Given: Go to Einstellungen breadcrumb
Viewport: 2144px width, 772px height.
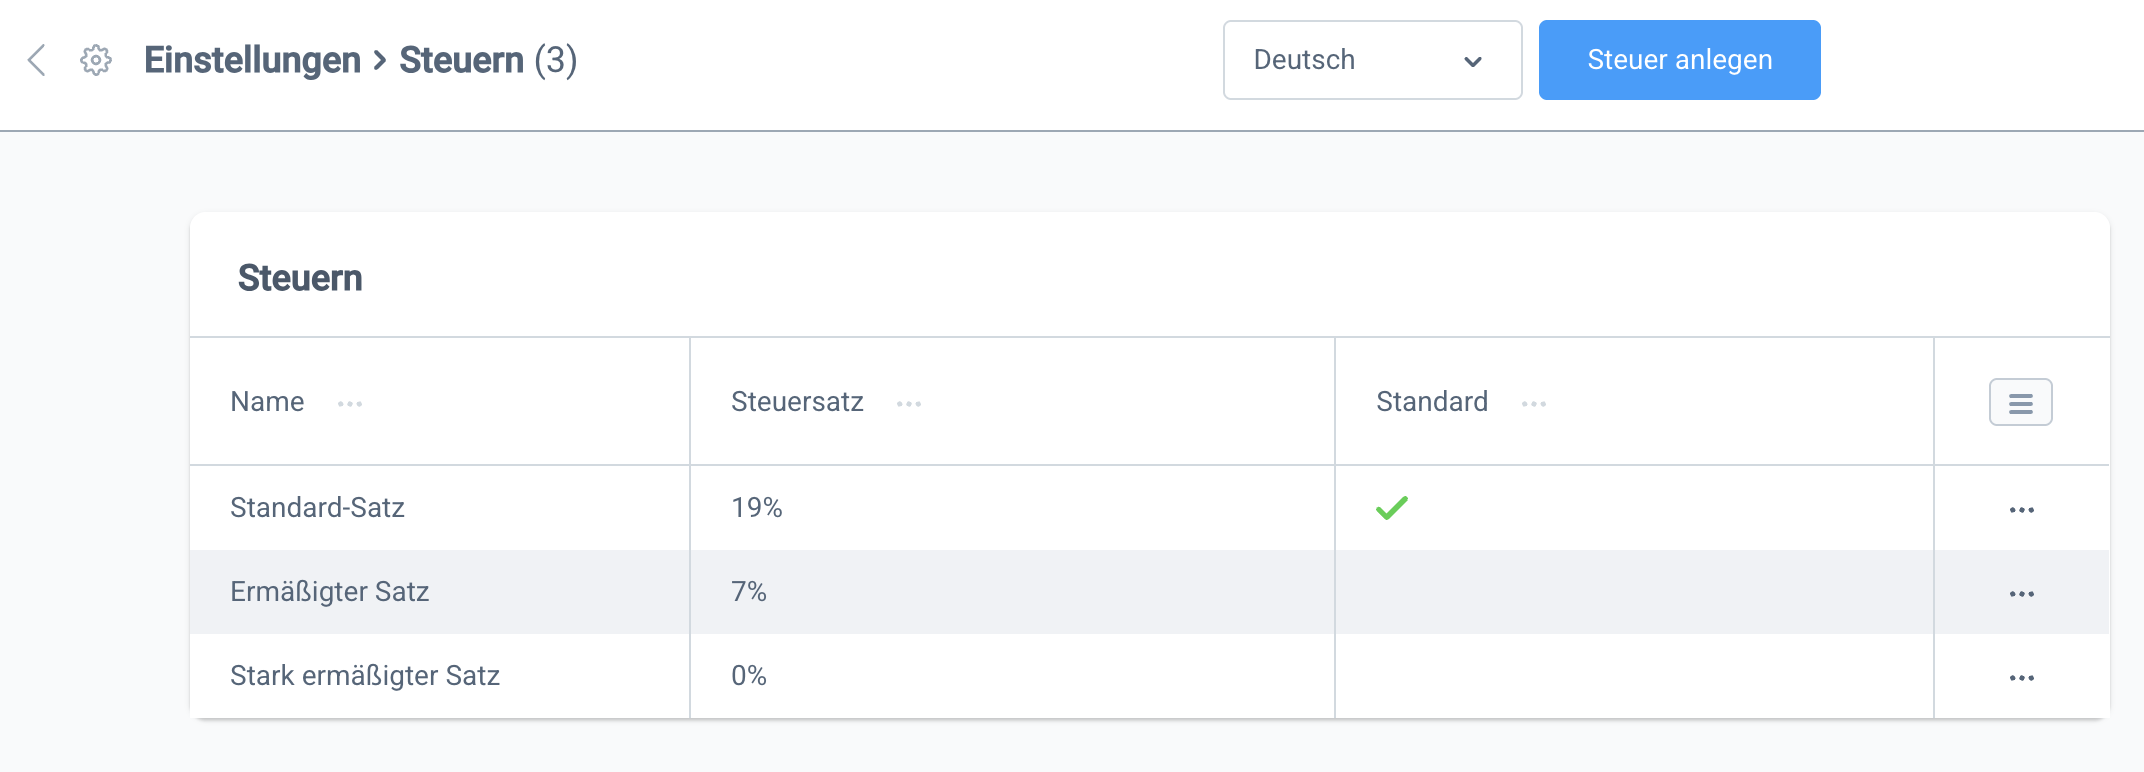Looking at the screenshot, I should 252,60.
